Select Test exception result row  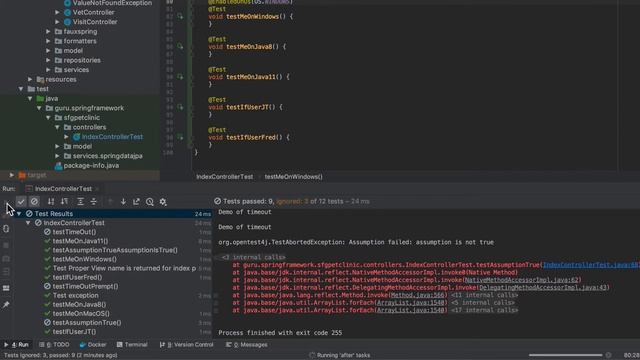[76, 296]
